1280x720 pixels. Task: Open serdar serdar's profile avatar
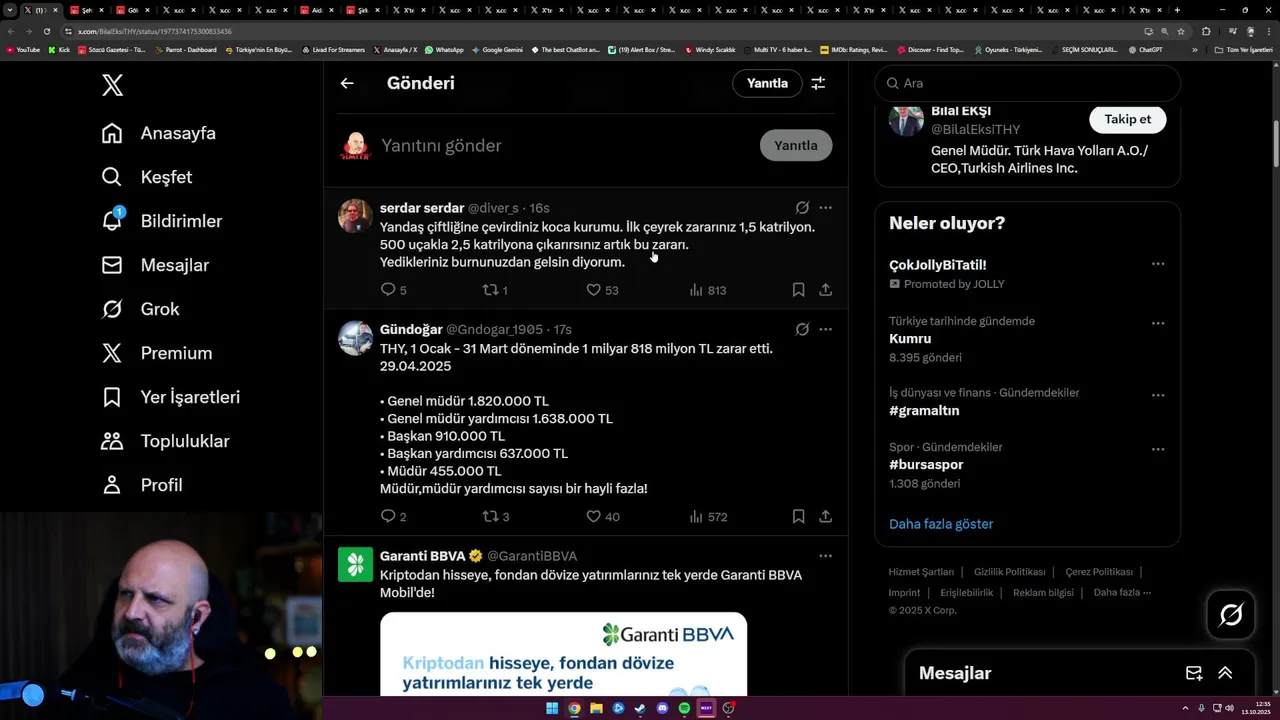click(x=355, y=216)
